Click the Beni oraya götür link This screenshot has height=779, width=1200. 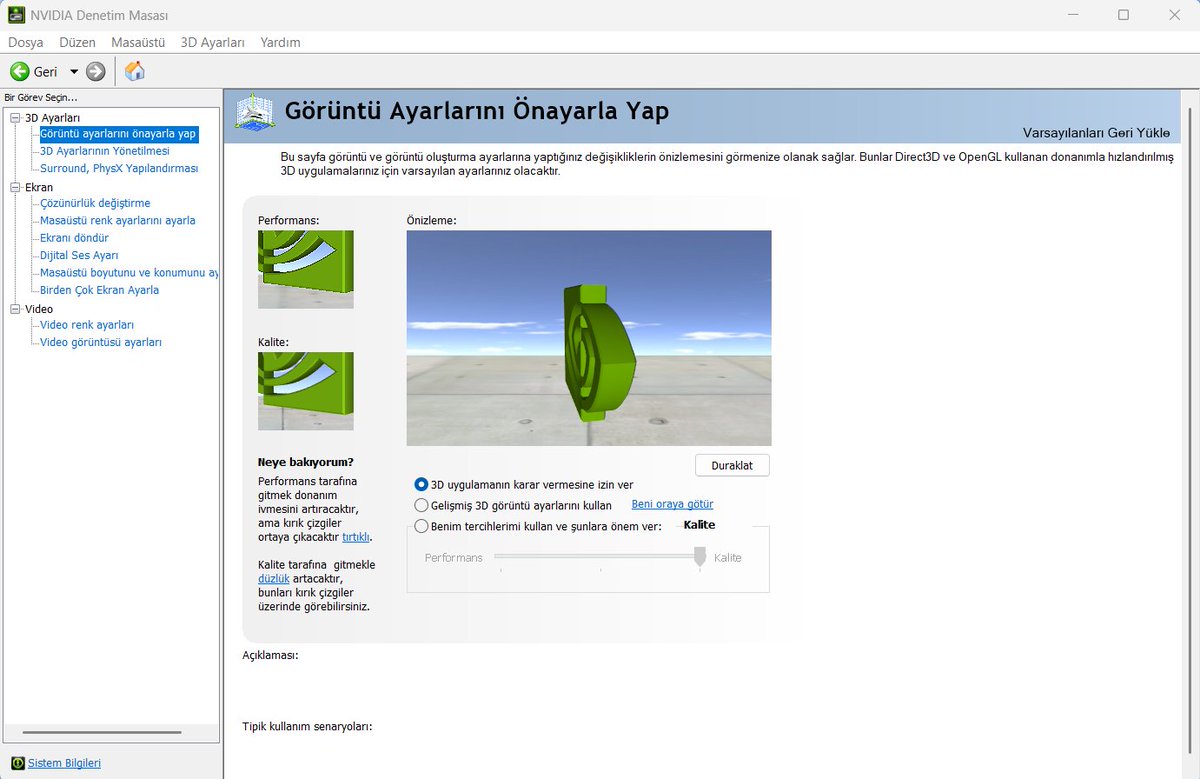[x=672, y=504]
